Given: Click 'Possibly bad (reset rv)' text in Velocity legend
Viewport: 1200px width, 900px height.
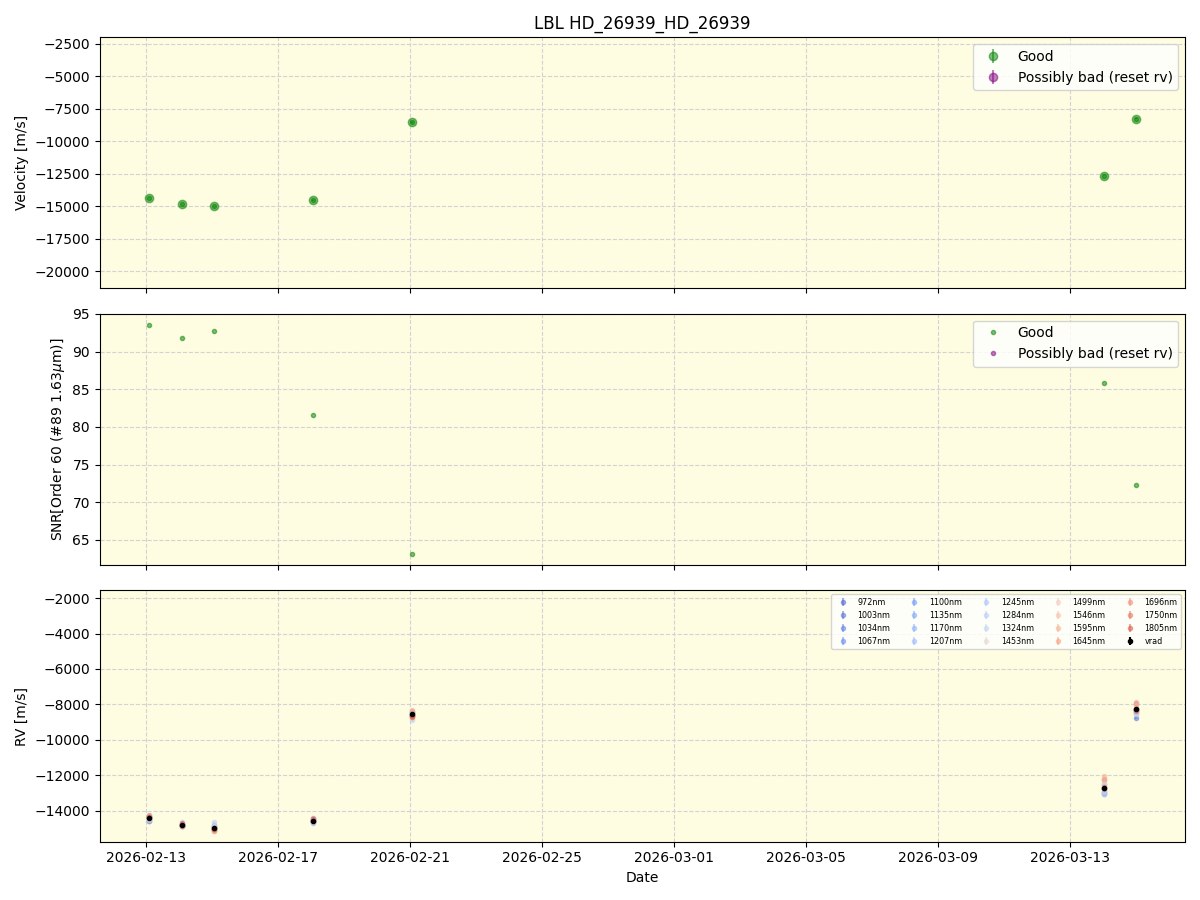Looking at the screenshot, I should tap(1095, 77).
